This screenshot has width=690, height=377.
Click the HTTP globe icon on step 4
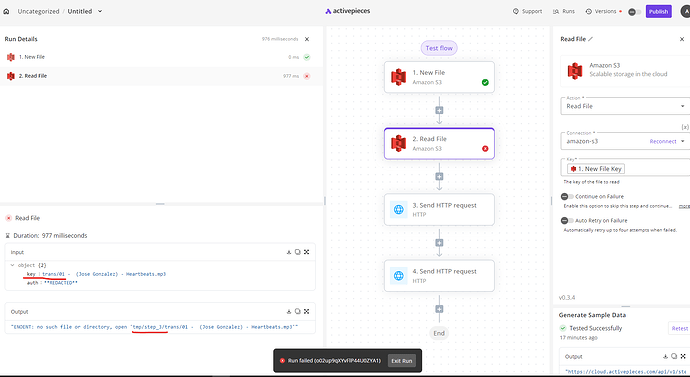pyautogui.click(x=399, y=276)
